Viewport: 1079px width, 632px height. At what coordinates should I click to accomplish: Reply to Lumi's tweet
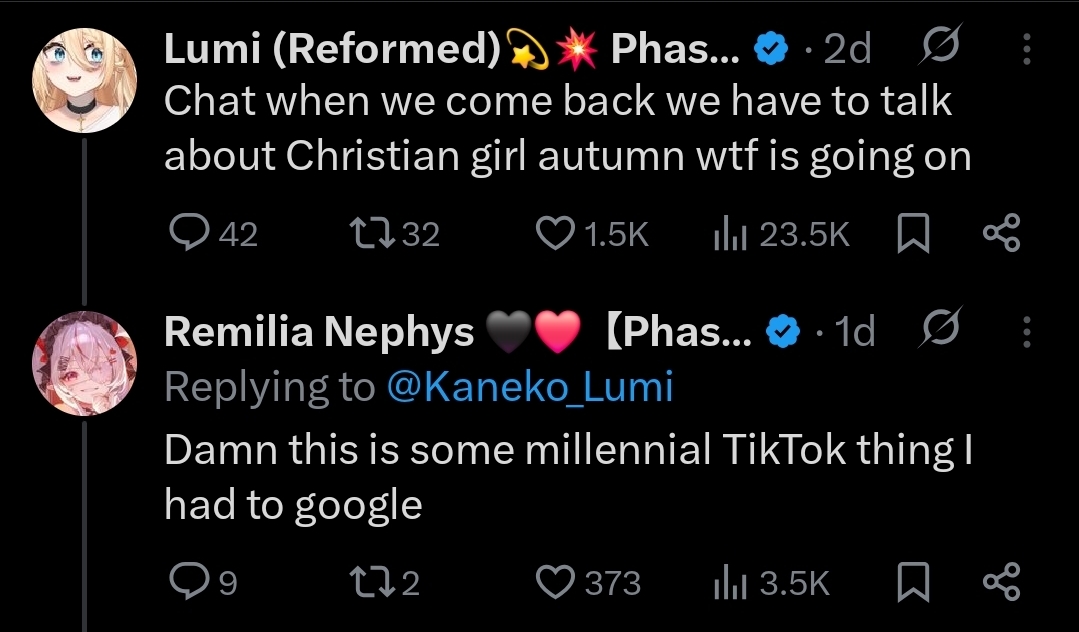187,234
